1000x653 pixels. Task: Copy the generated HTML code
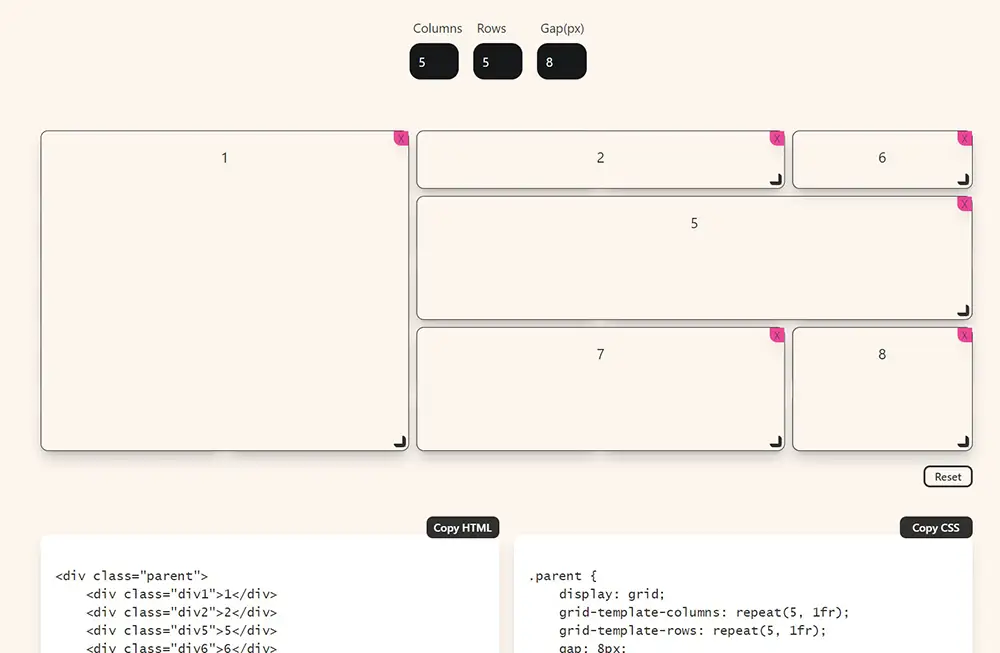pos(462,527)
